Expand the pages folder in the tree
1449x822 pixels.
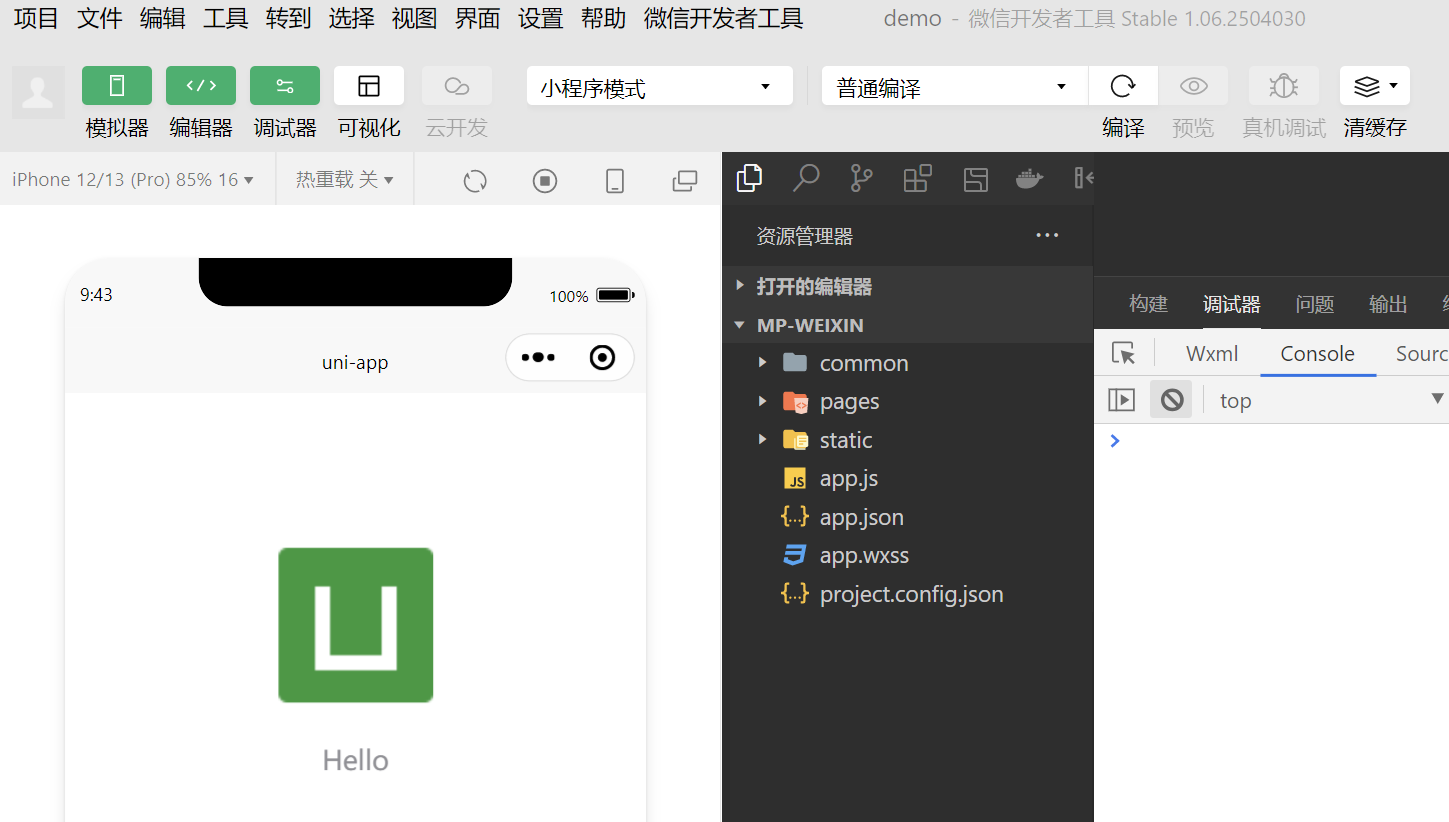click(x=763, y=401)
